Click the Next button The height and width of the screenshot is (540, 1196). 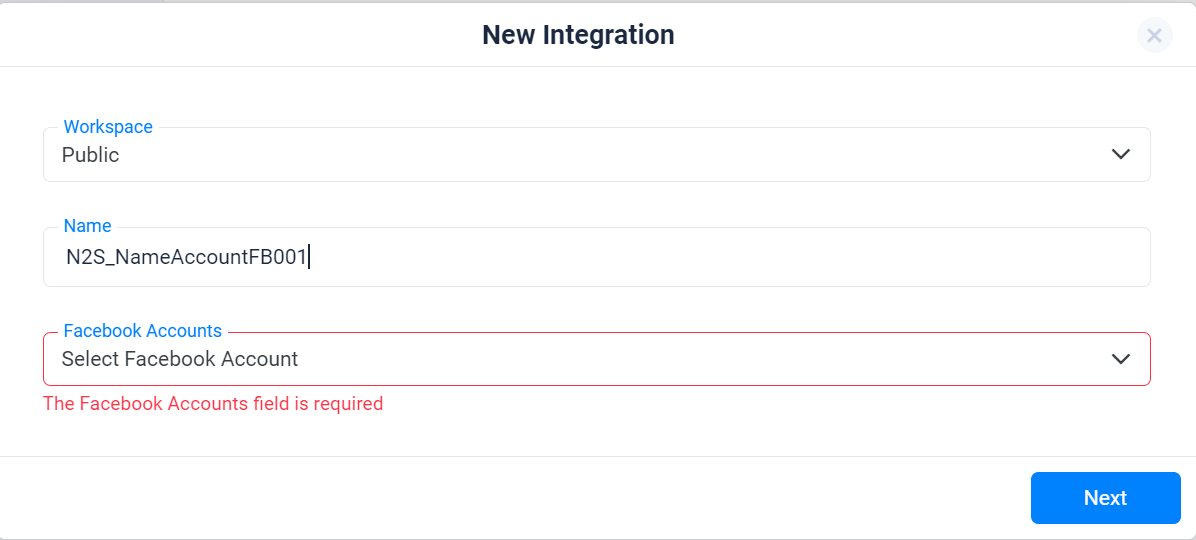(x=1105, y=498)
